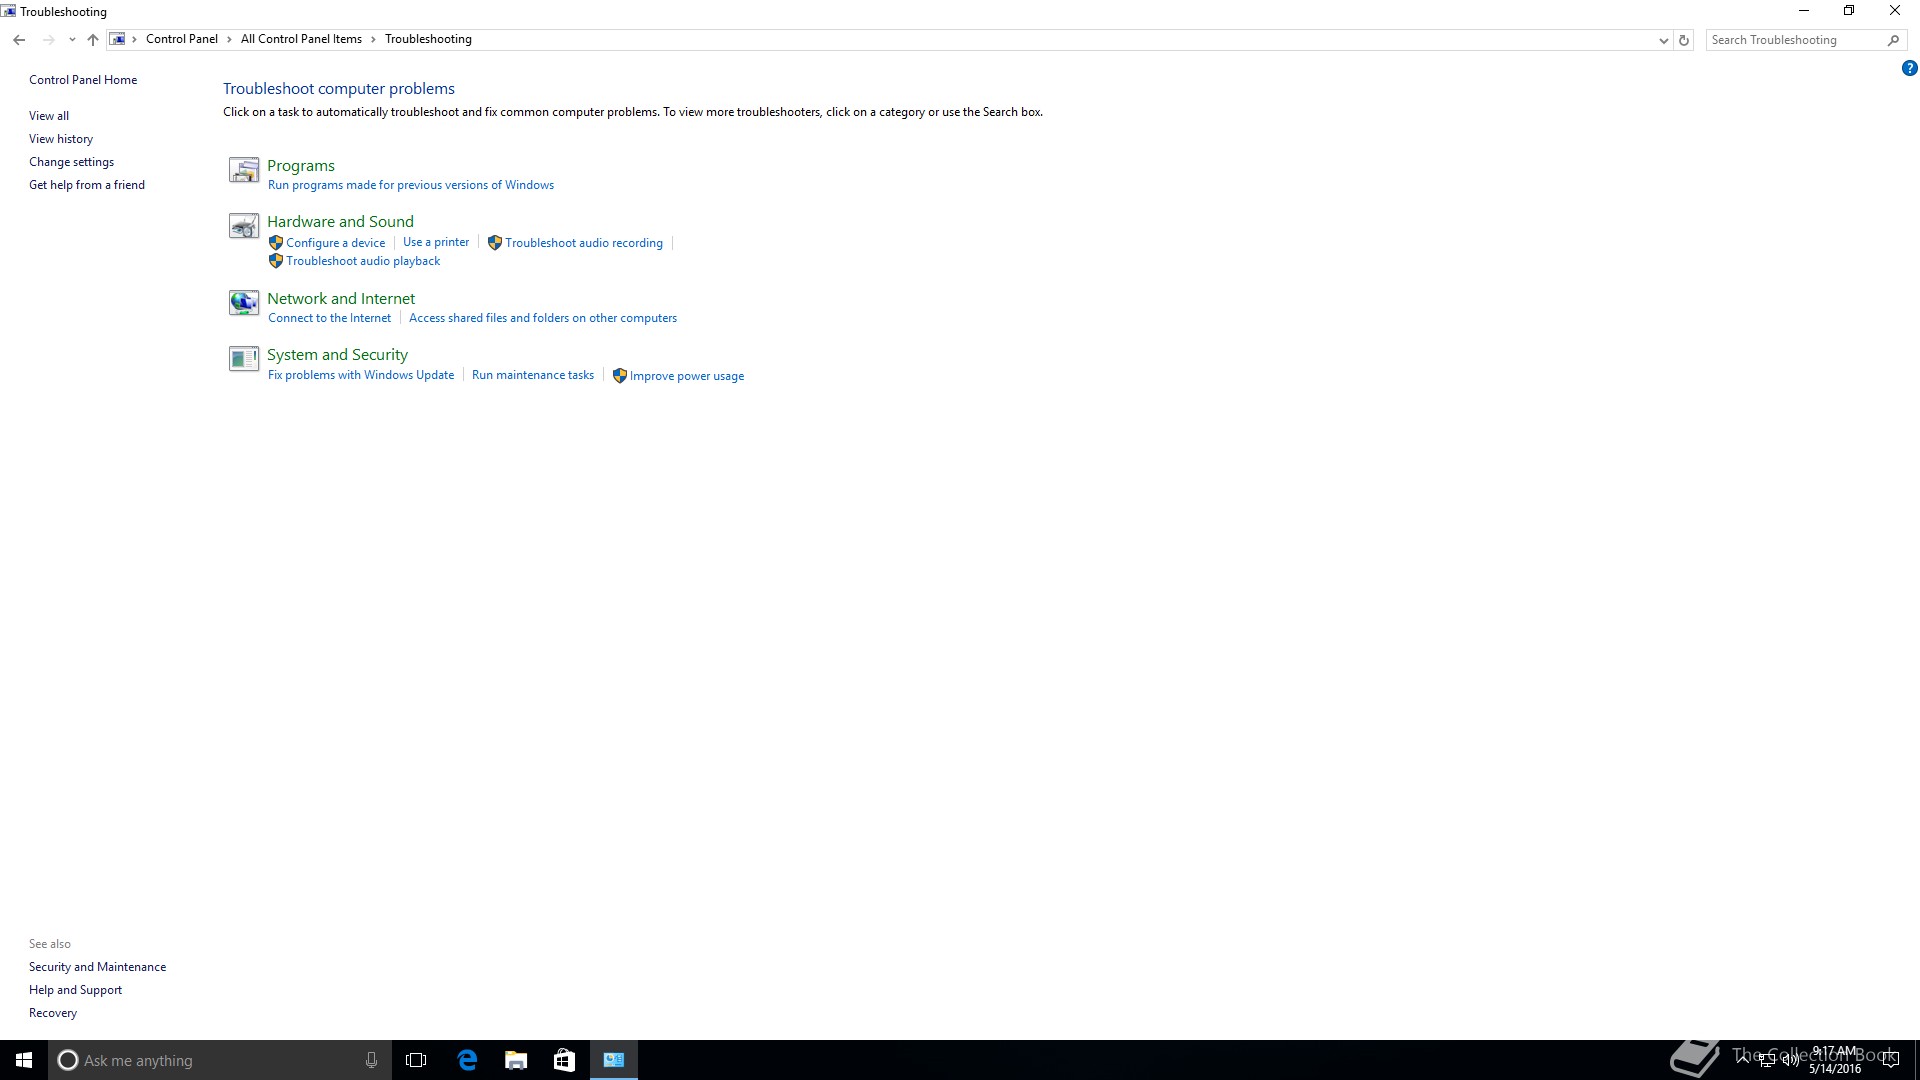The width and height of the screenshot is (1920, 1080).
Task: Refresh the Troubleshooting page
Action: 1684,40
